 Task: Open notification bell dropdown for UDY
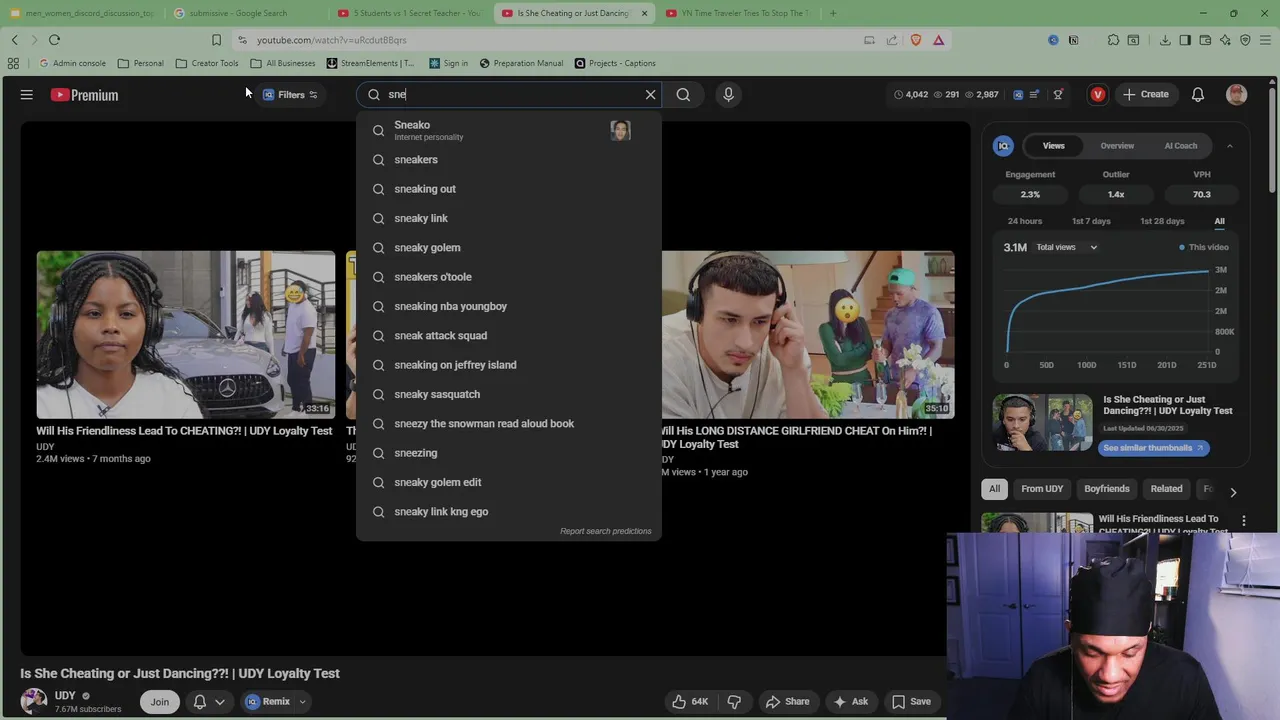pos(209,702)
